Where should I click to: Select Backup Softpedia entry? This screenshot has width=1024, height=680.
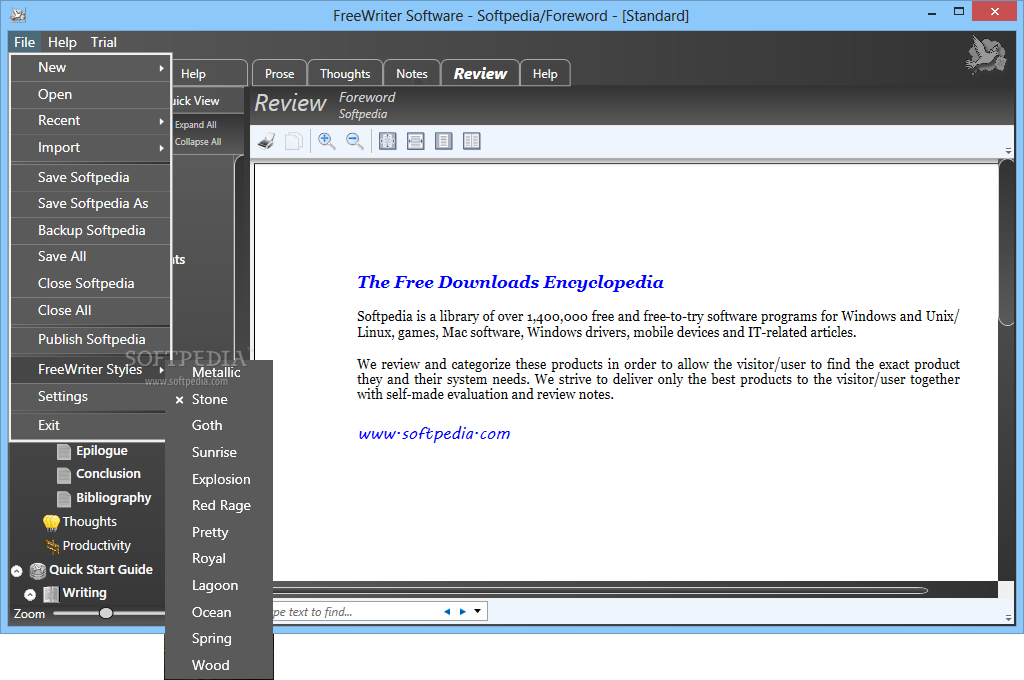pos(91,230)
